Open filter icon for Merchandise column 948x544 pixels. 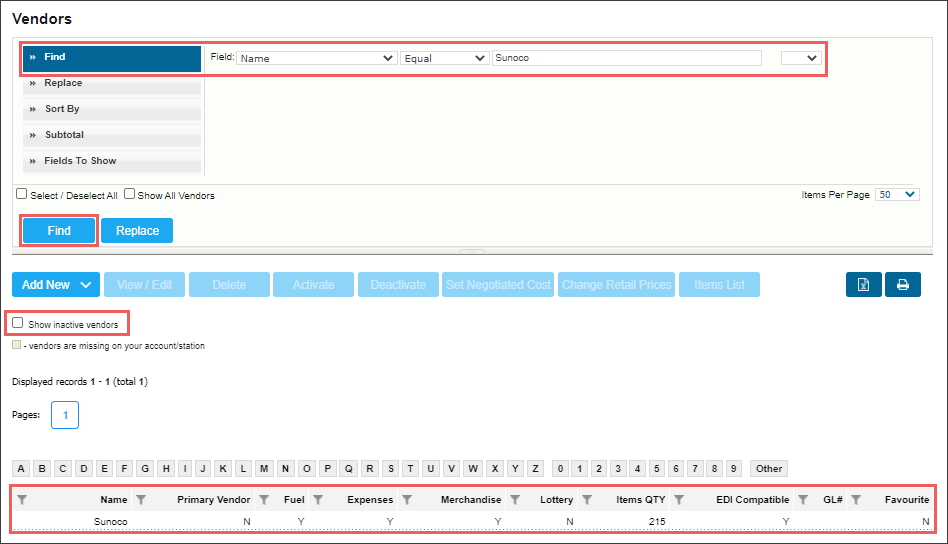coord(407,500)
